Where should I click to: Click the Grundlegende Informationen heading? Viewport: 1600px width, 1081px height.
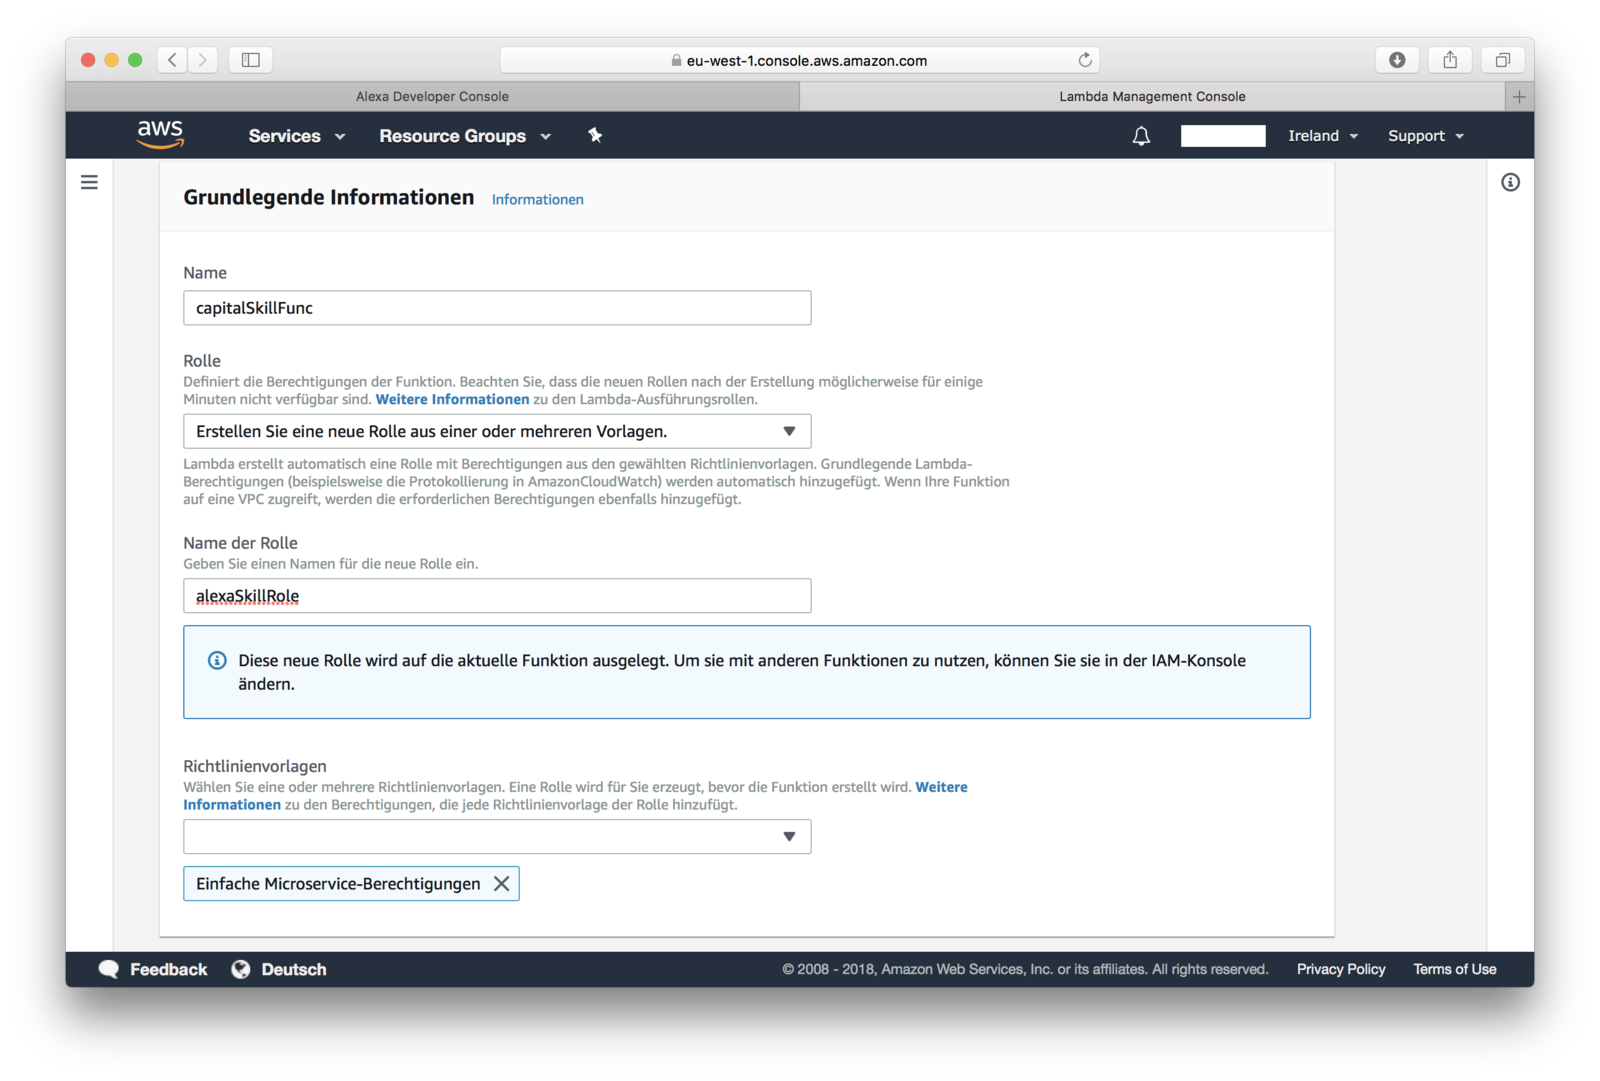pyautogui.click(x=329, y=198)
